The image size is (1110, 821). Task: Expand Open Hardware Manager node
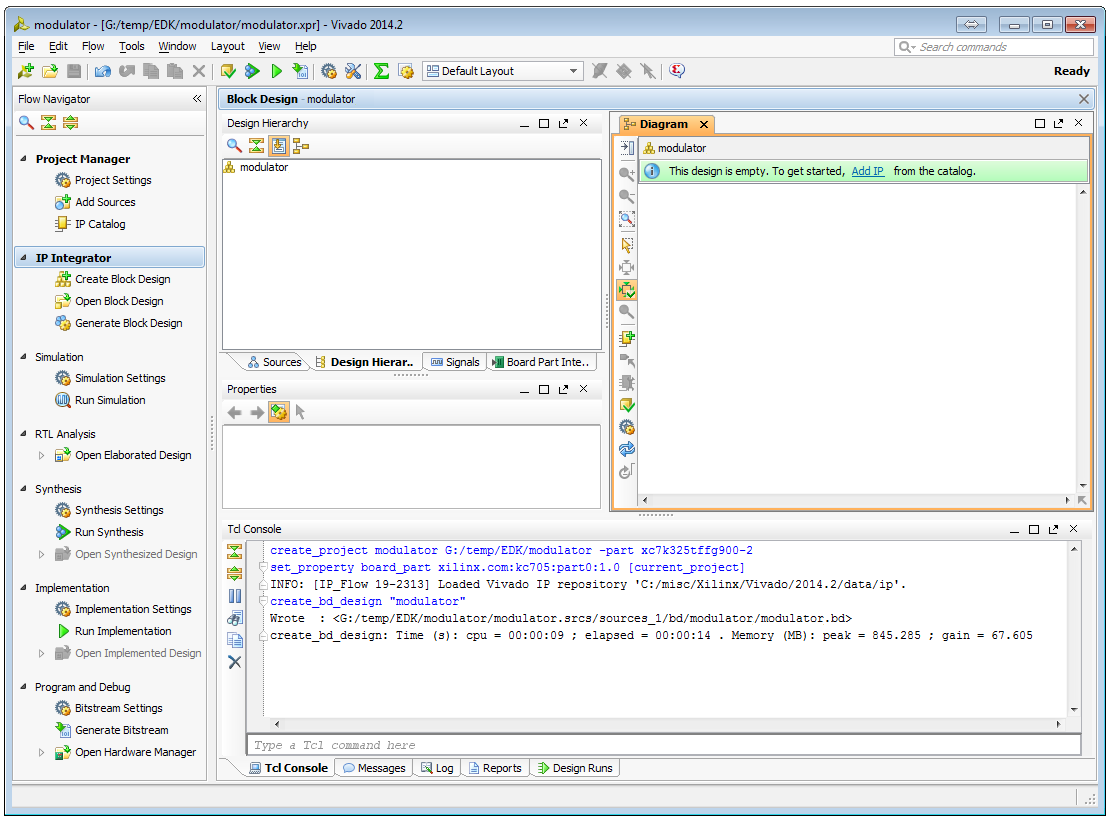tap(41, 752)
